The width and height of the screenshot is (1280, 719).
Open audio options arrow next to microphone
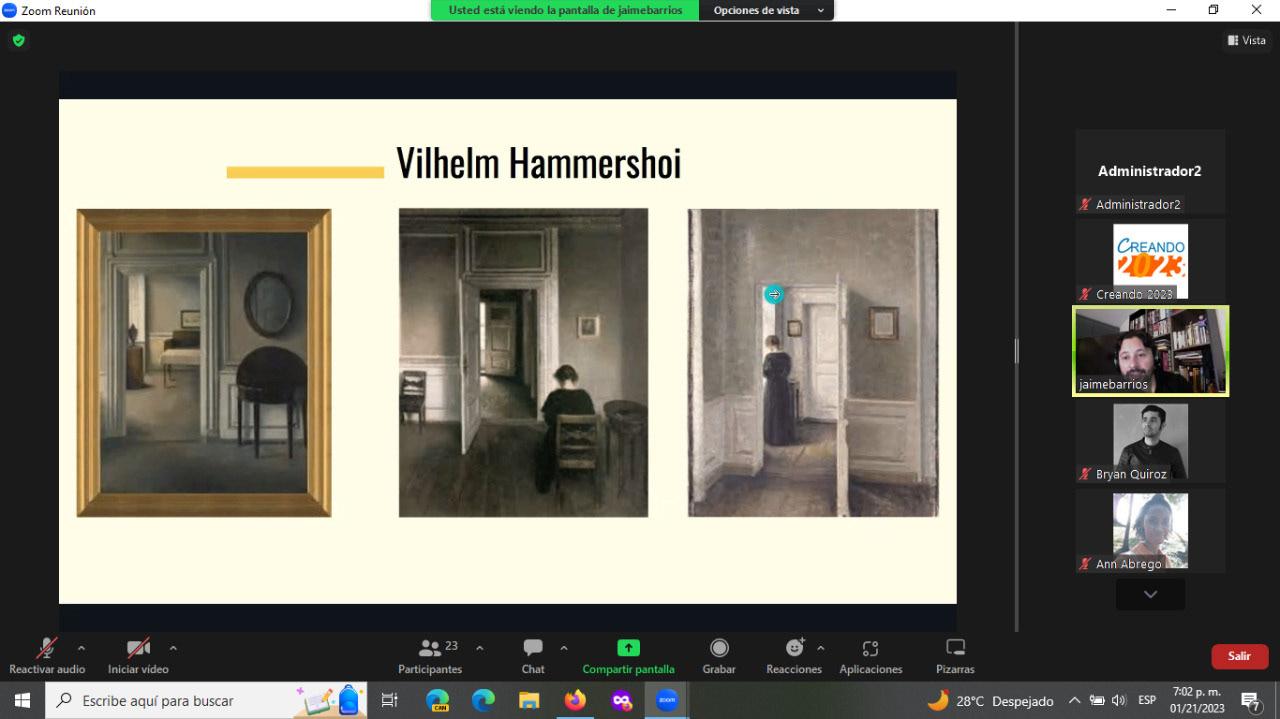point(82,648)
